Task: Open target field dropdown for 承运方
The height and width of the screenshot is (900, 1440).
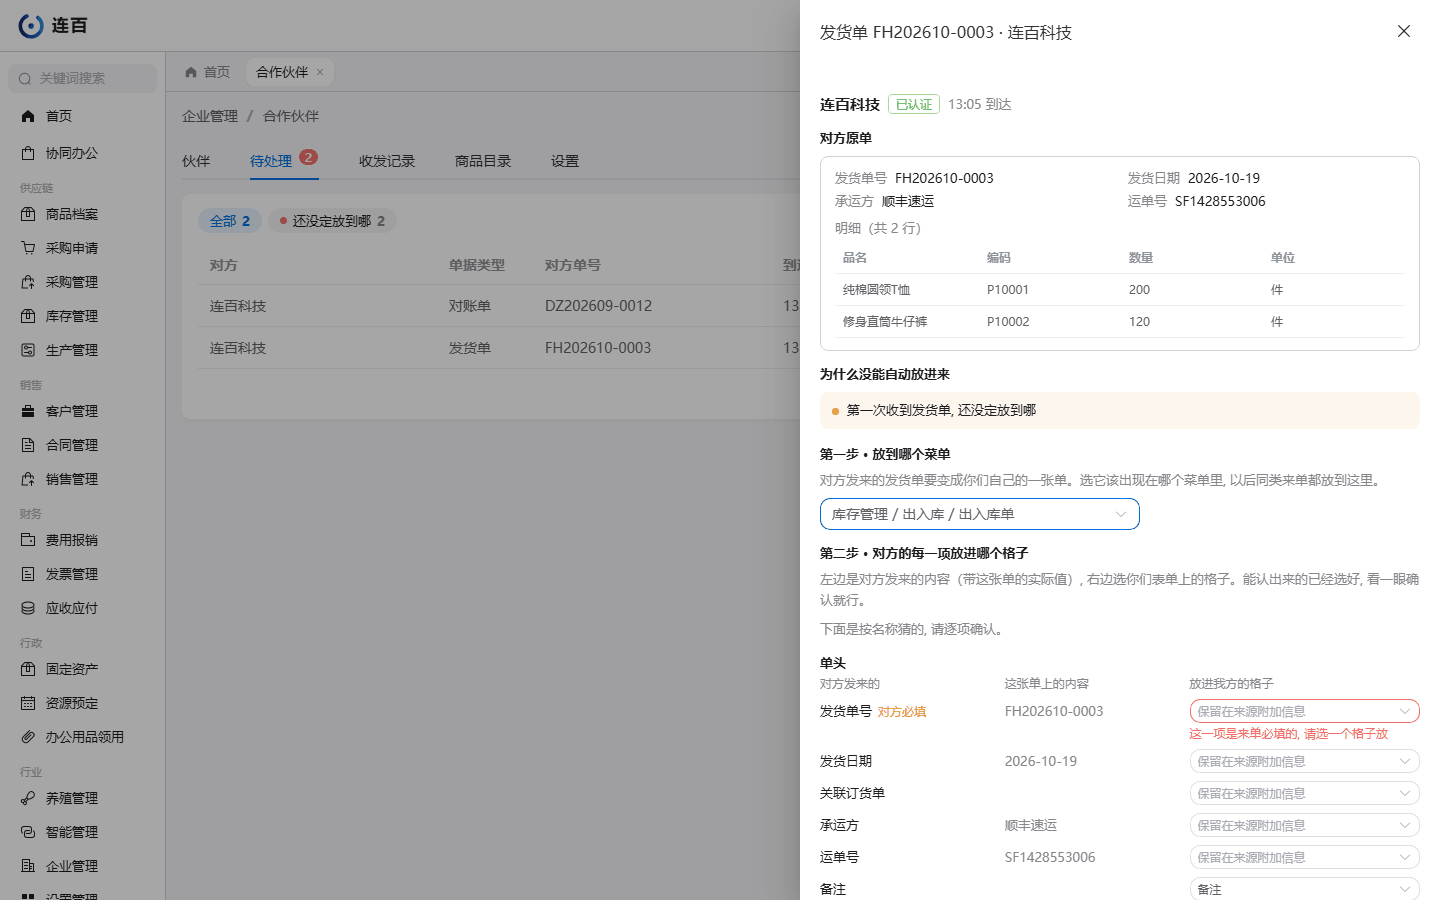Action: click(1305, 825)
